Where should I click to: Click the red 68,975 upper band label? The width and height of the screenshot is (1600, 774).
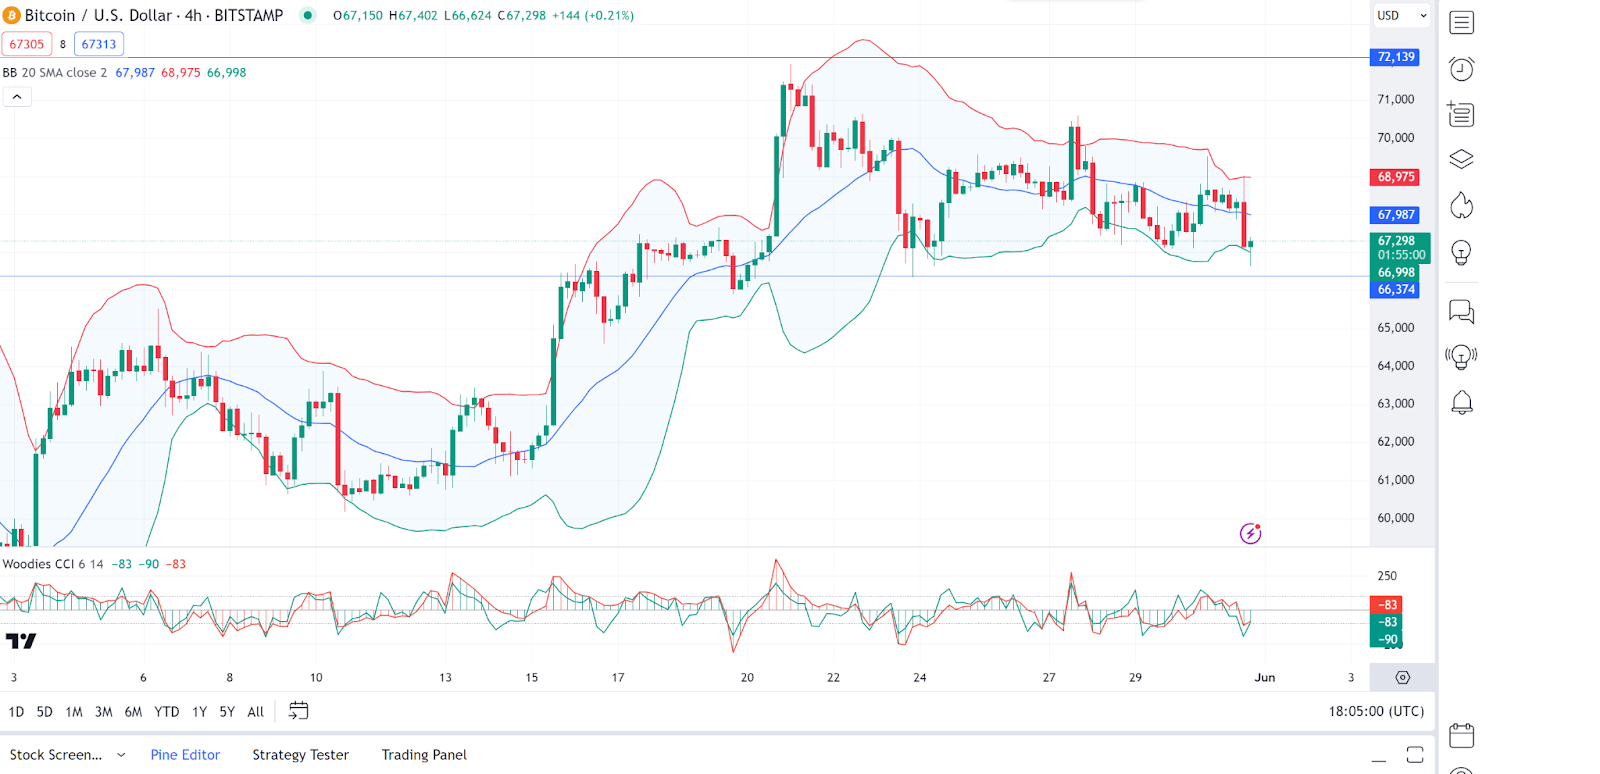click(1396, 177)
